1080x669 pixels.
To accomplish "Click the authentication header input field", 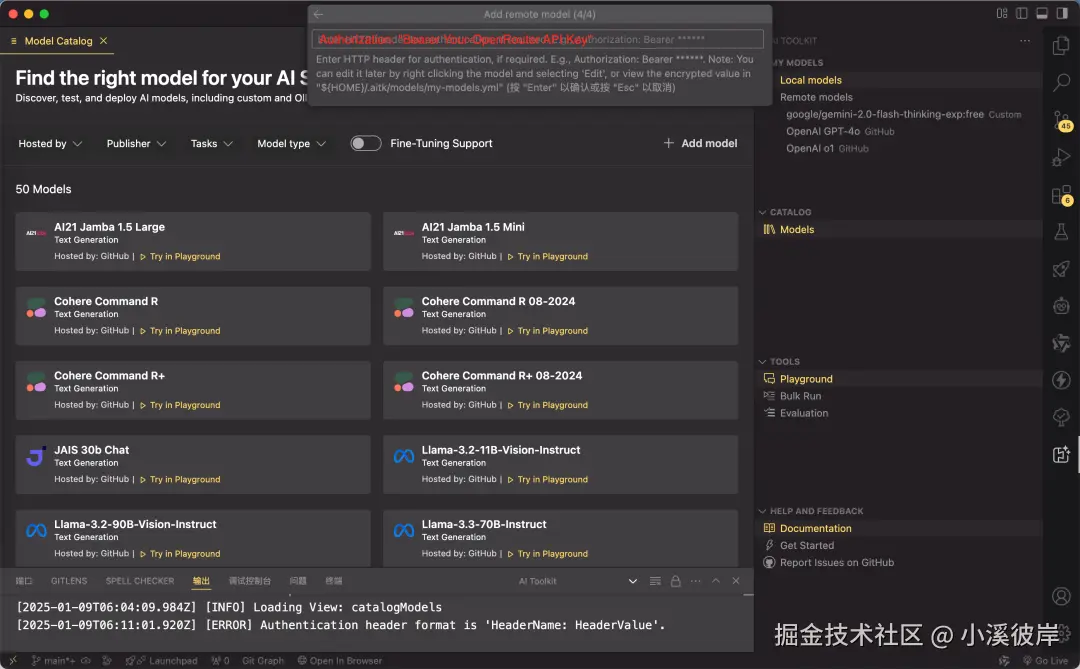I will pos(538,39).
